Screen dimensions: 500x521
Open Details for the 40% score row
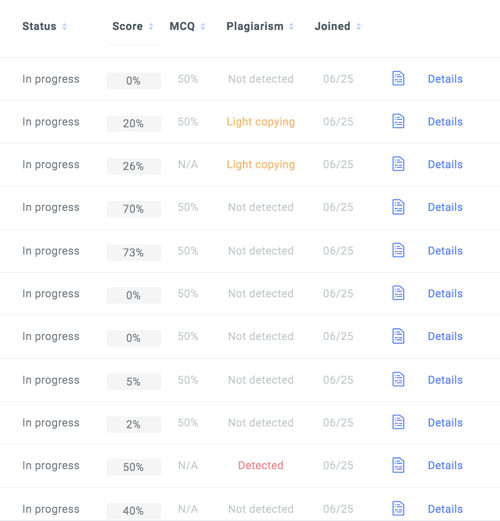point(445,509)
